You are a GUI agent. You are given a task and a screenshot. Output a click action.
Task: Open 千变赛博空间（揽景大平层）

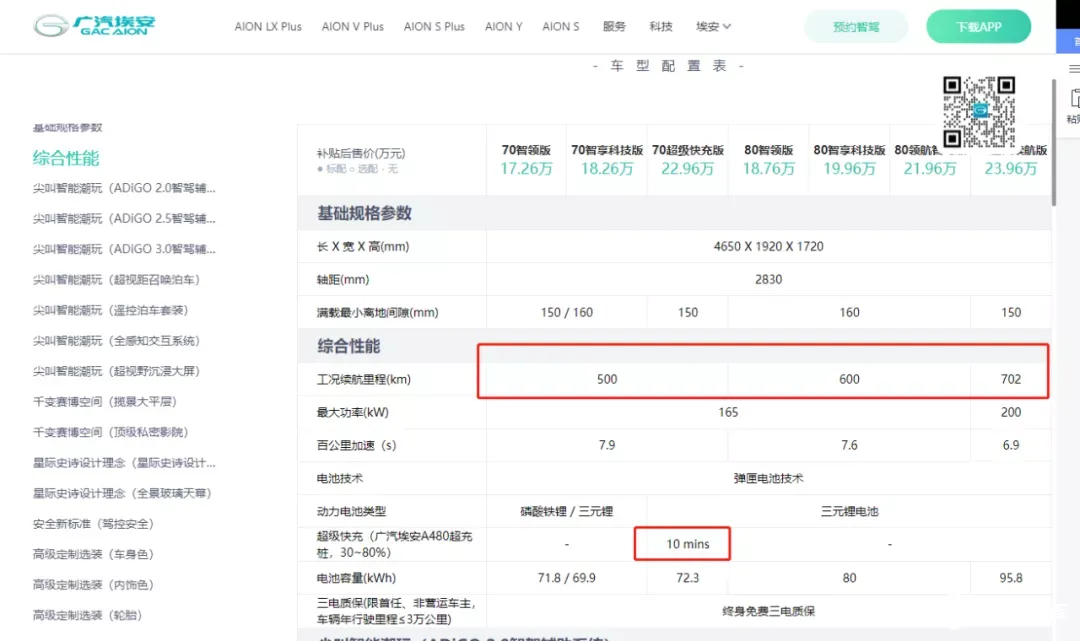tap(105, 401)
